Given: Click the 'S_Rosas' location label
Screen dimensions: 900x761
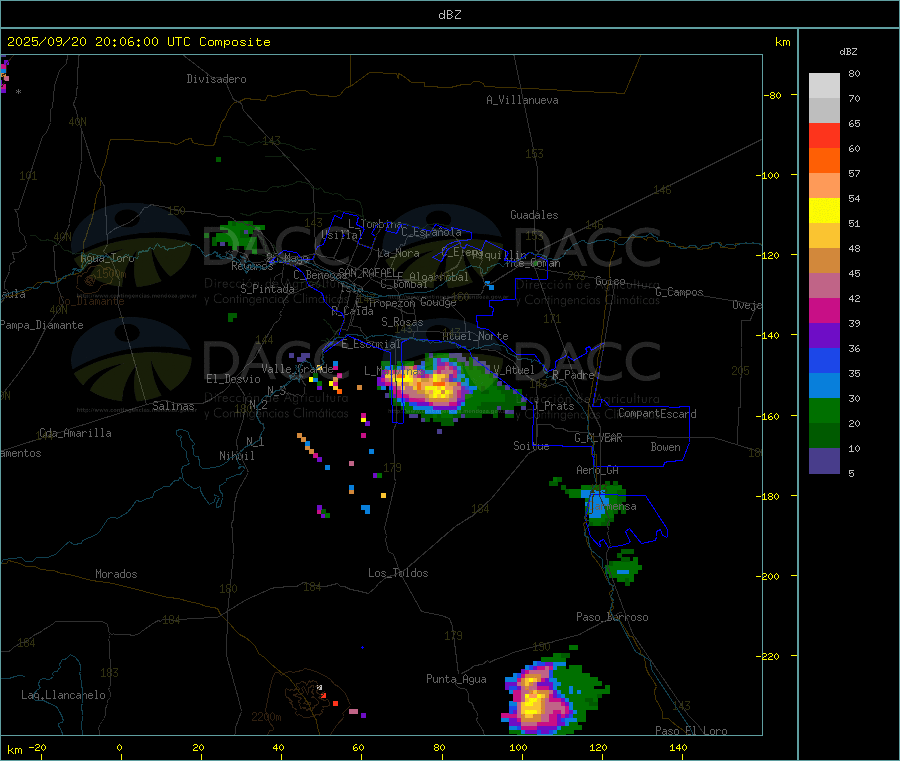Looking at the screenshot, I should [402, 322].
